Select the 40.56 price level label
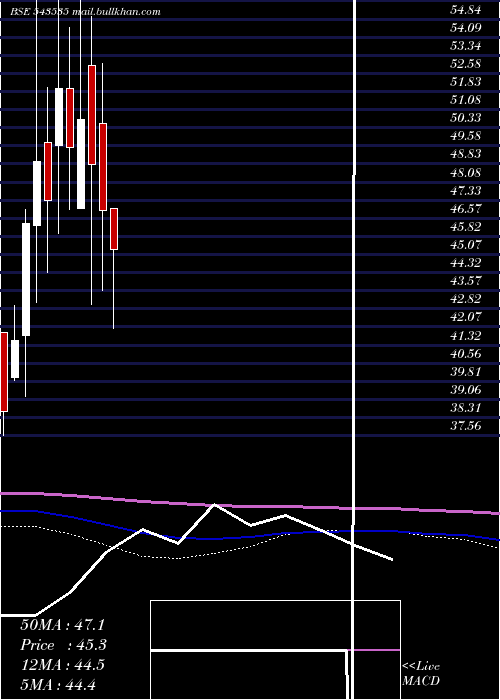Viewport: 500px width, 700px height. point(465,354)
